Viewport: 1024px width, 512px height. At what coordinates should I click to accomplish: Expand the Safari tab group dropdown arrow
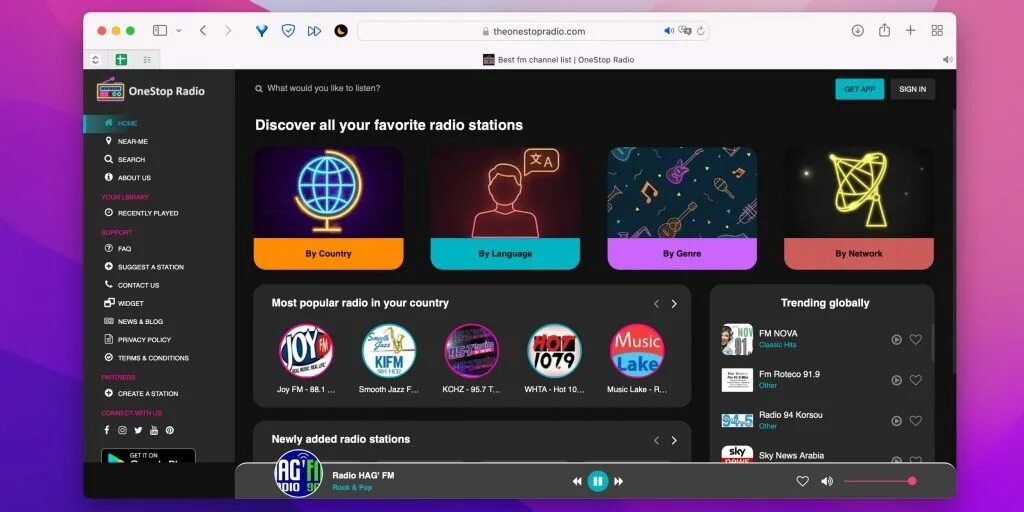(x=179, y=31)
